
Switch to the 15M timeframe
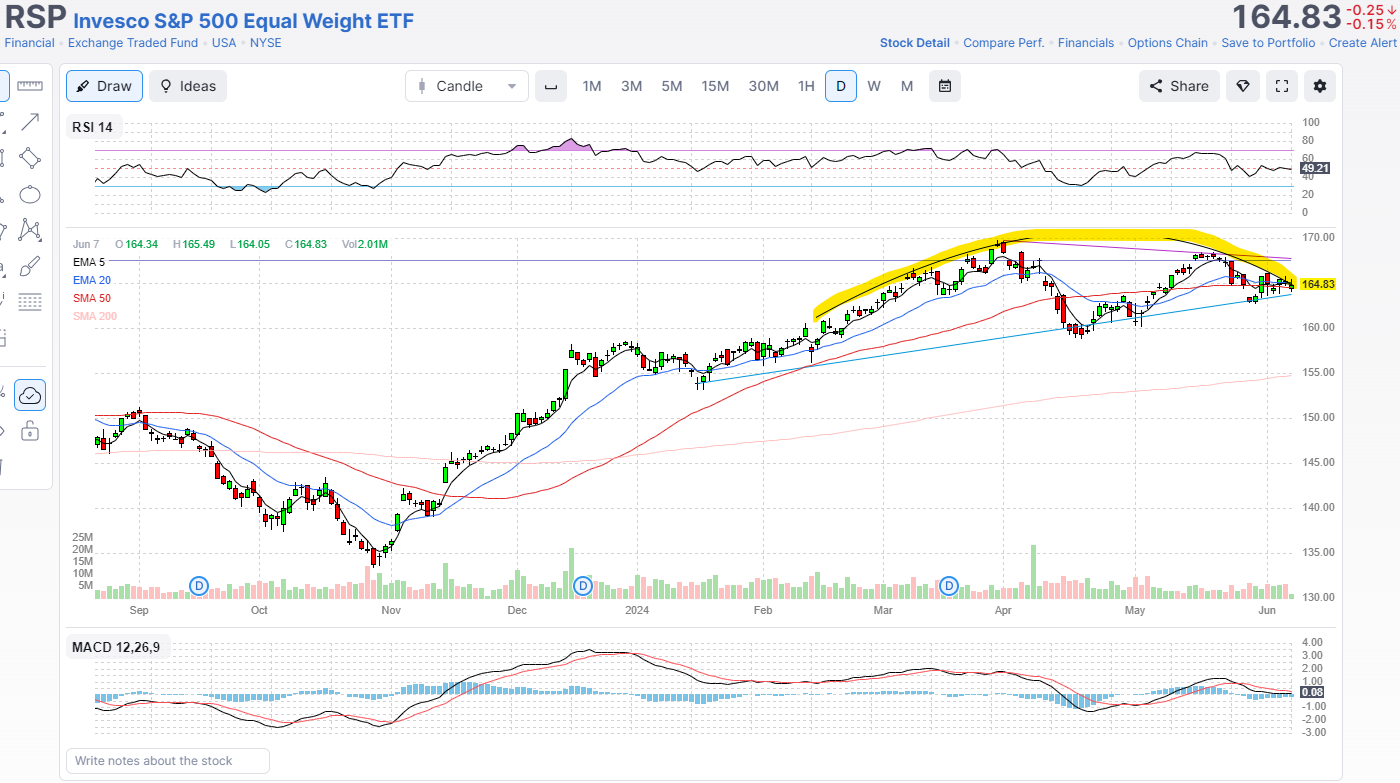click(715, 86)
